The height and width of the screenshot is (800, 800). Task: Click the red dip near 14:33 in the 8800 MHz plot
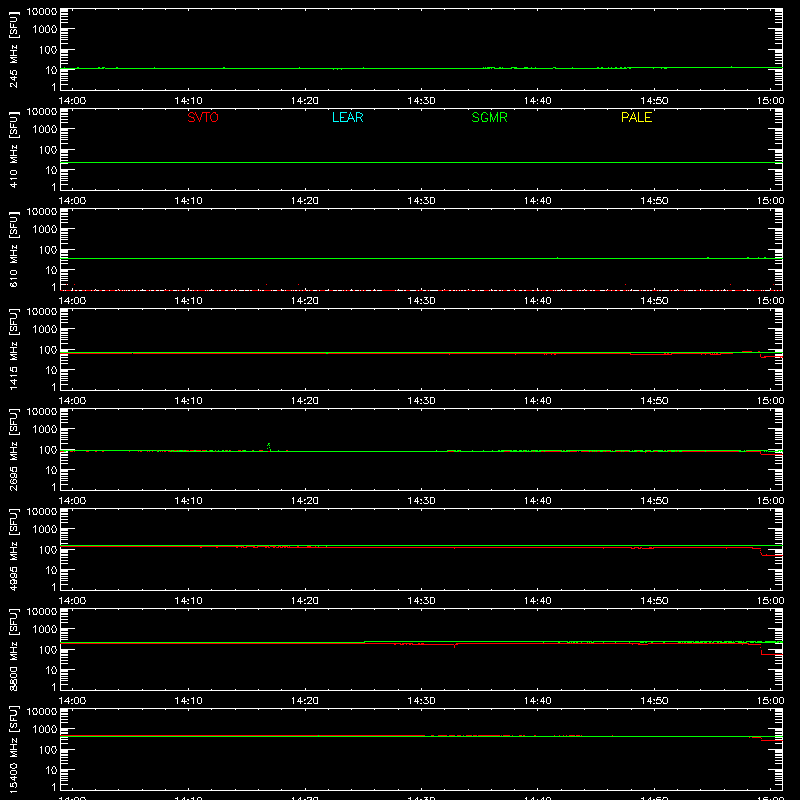click(454, 645)
